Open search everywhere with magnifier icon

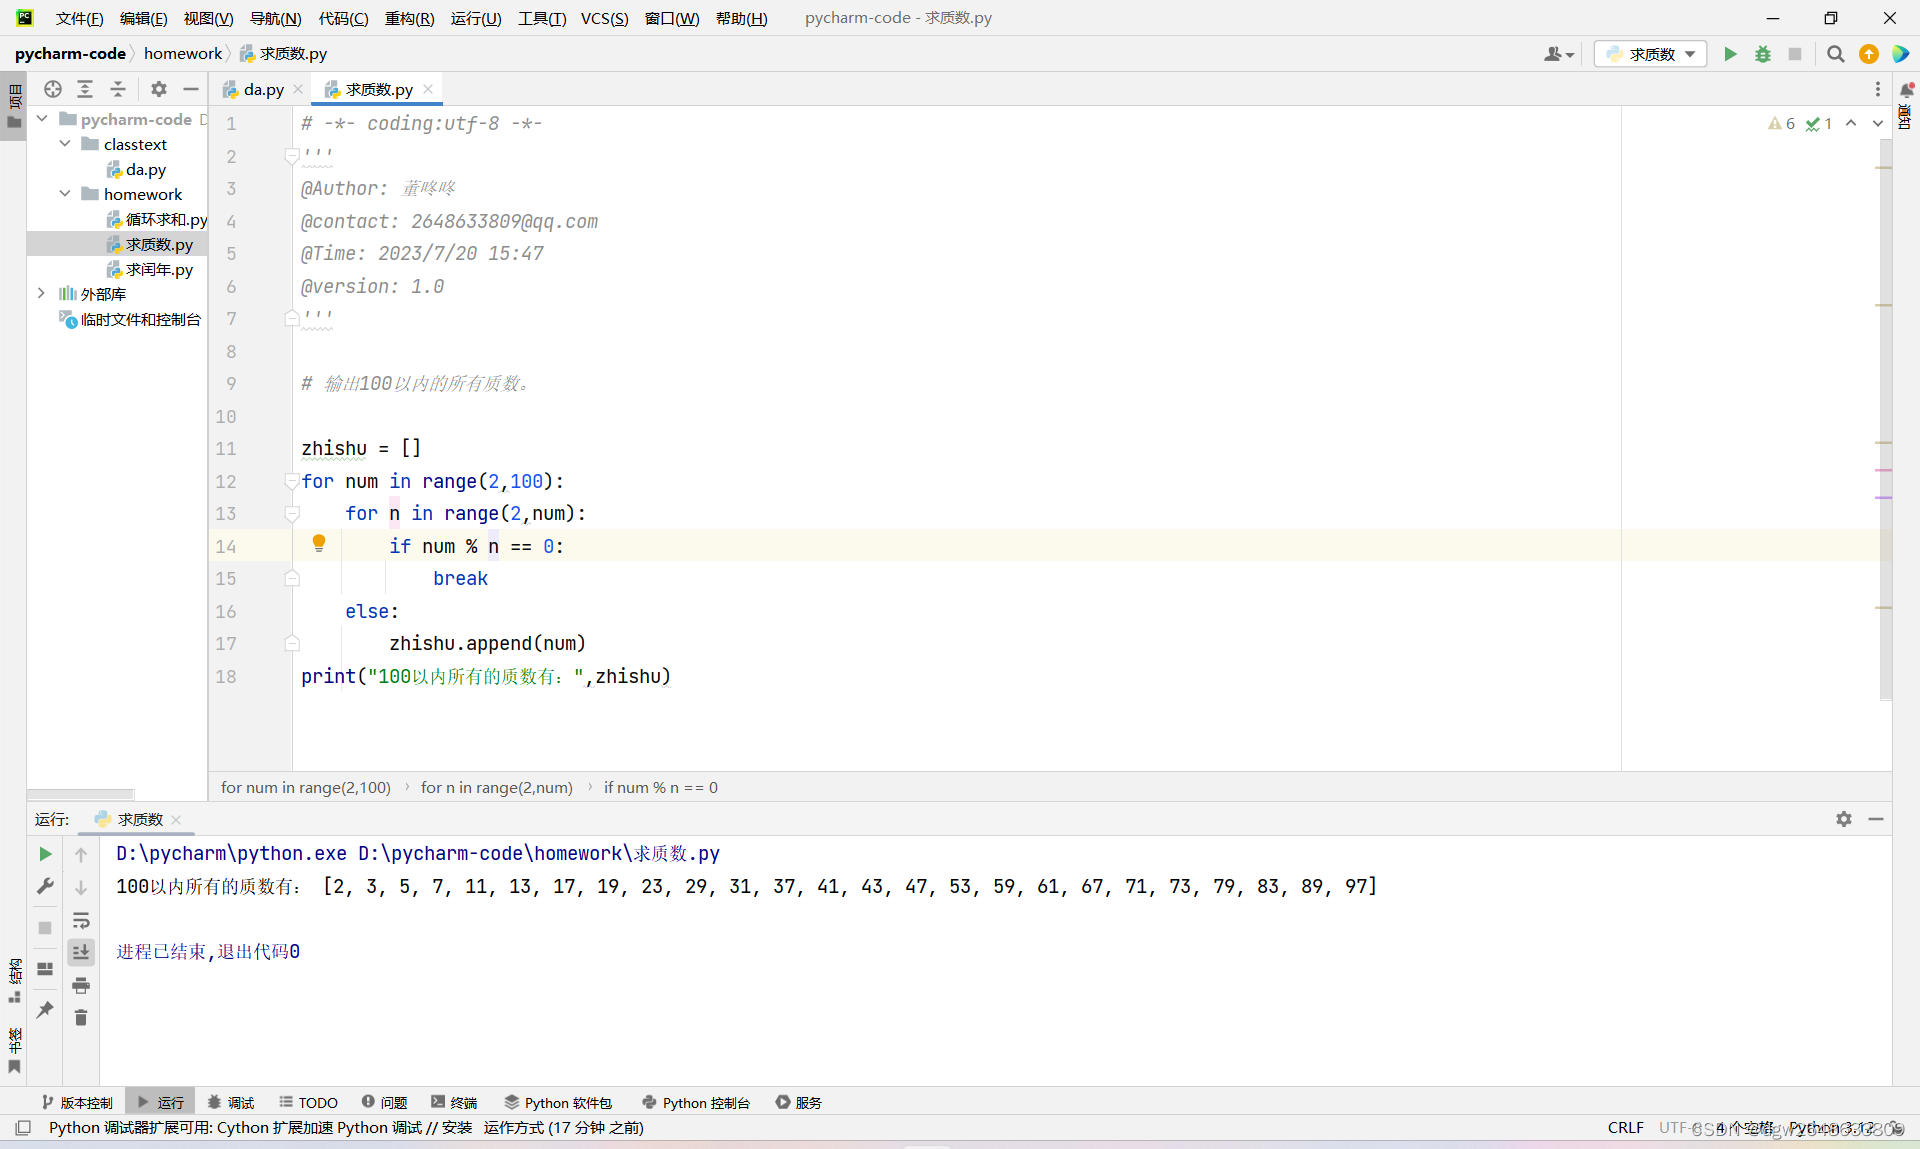(x=1836, y=54)
